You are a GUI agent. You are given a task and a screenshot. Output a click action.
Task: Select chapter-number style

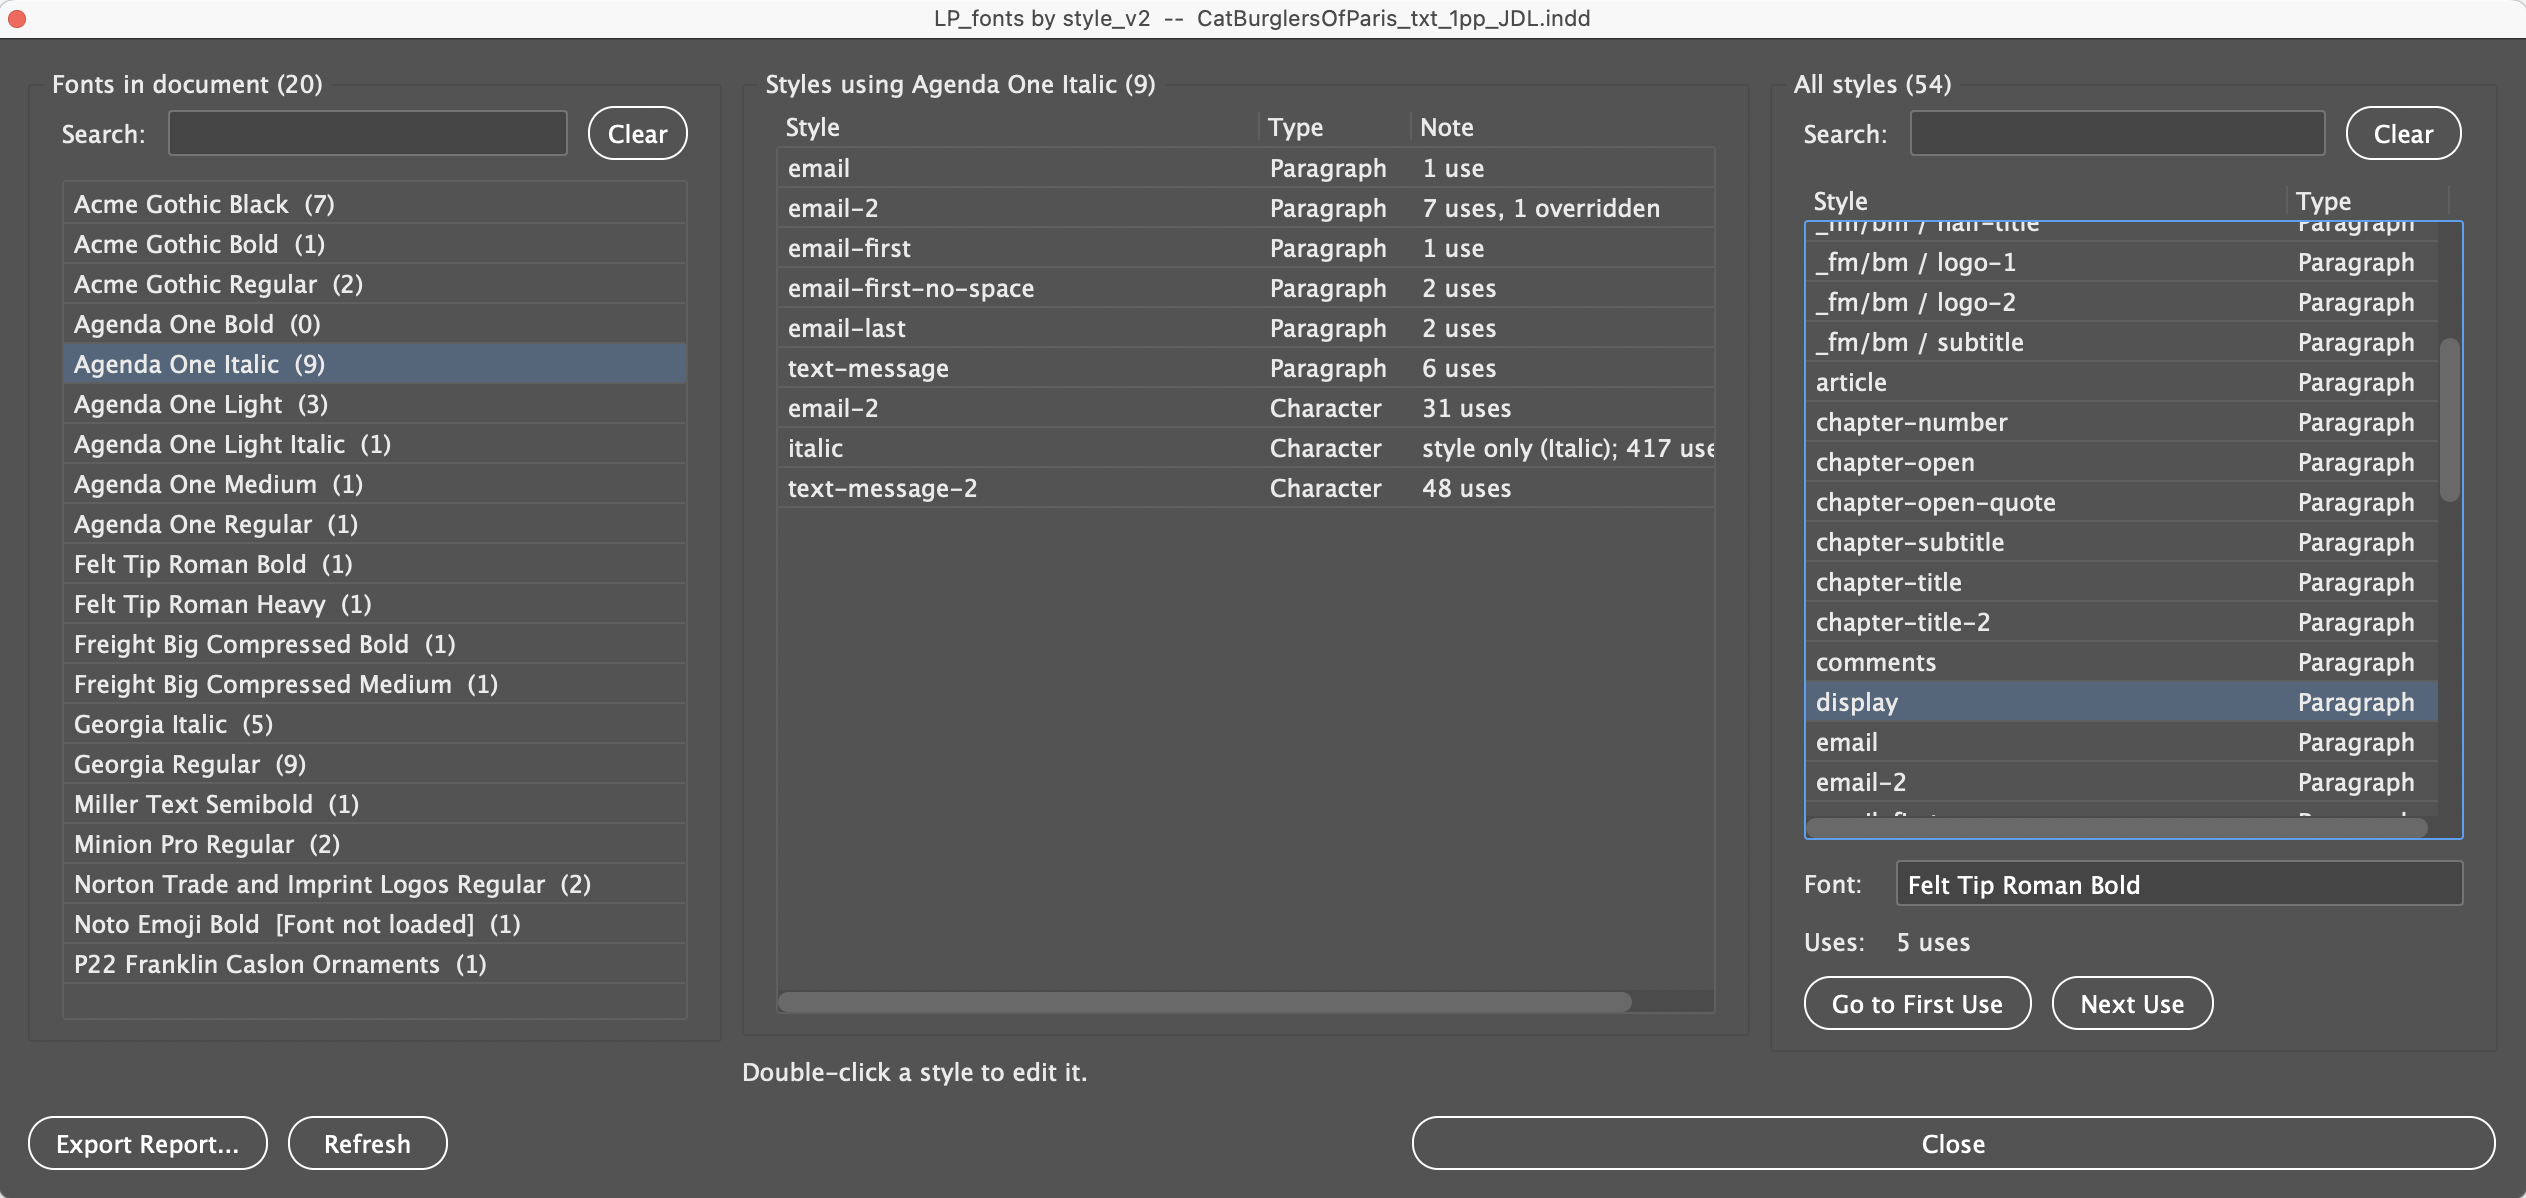pos(2122,422)
